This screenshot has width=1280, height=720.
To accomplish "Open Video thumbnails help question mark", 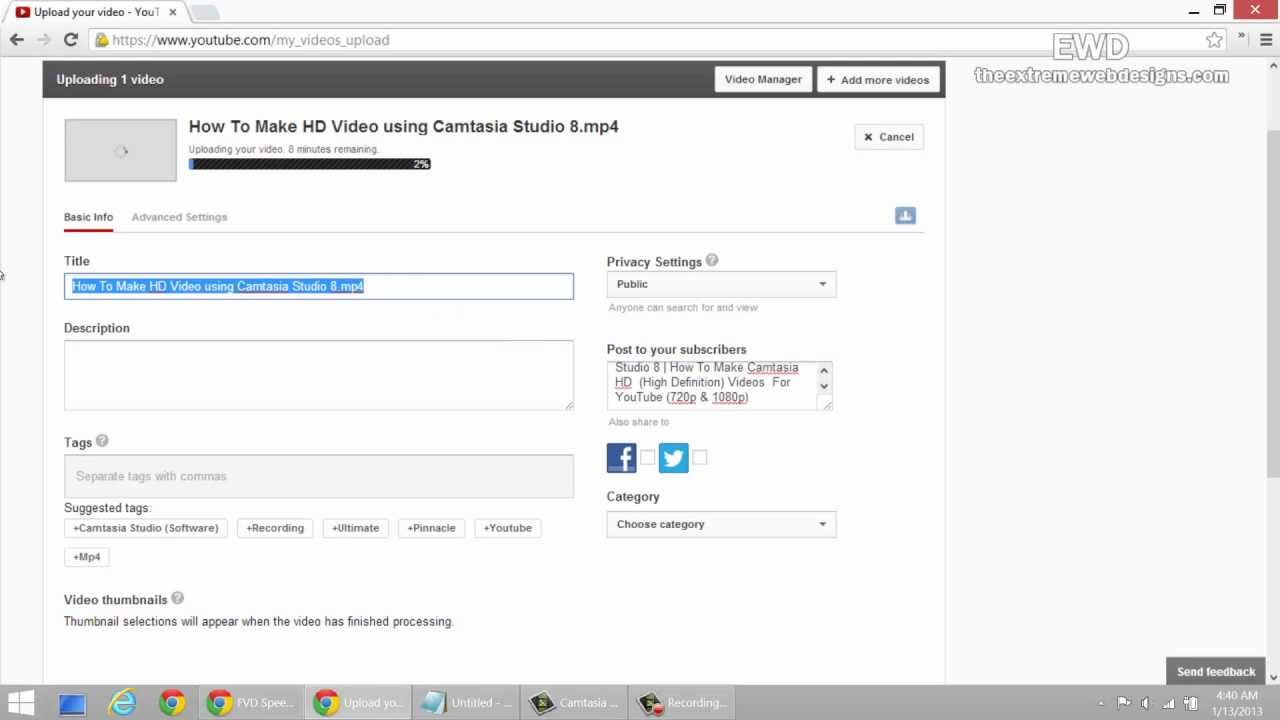I will pos(177,598).
